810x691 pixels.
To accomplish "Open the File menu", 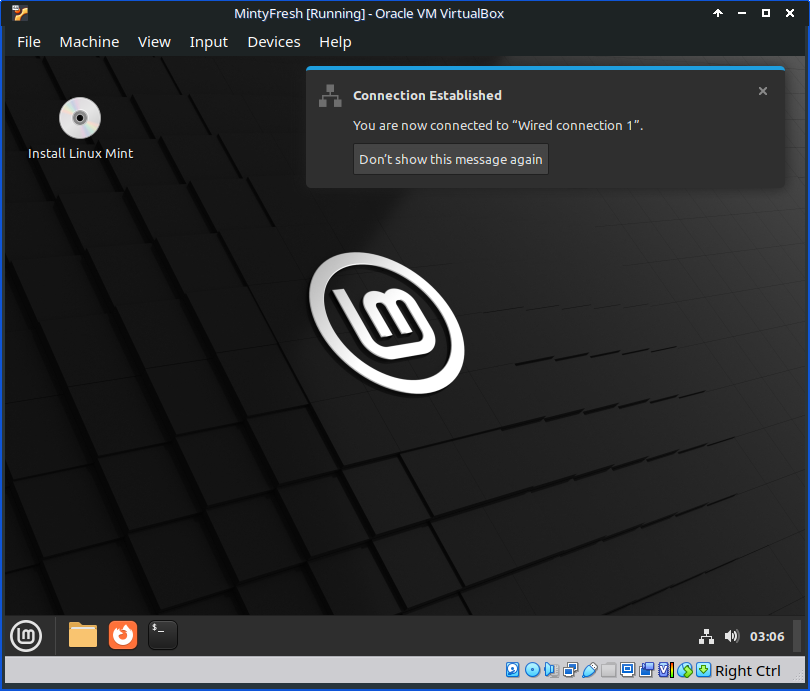I will (29, 42).
